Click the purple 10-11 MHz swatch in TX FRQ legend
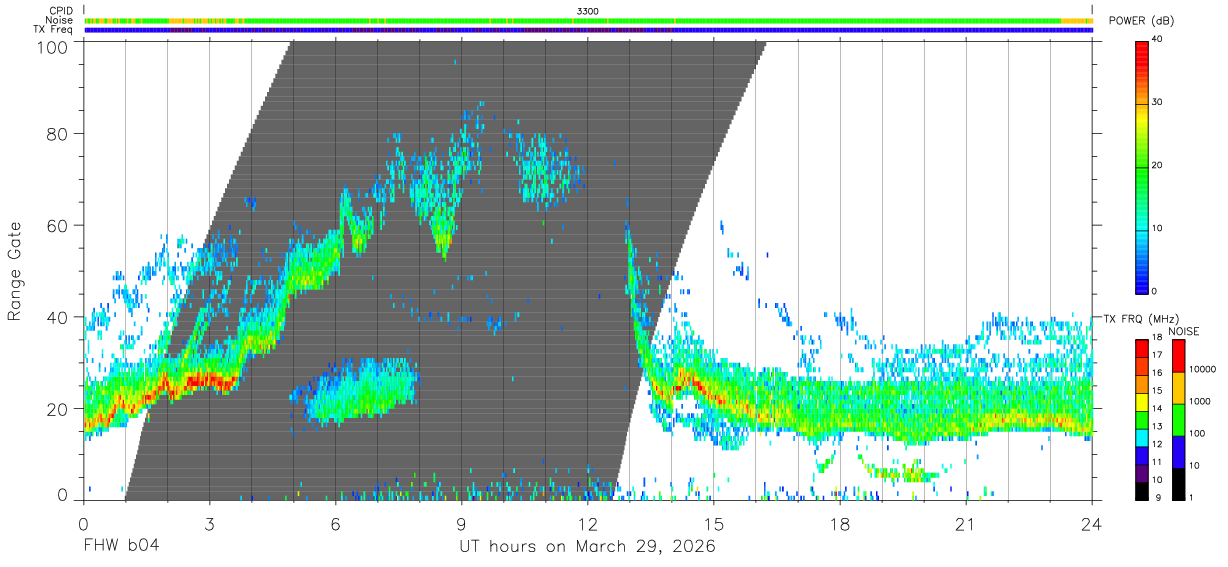 [x=1141, y=474]
